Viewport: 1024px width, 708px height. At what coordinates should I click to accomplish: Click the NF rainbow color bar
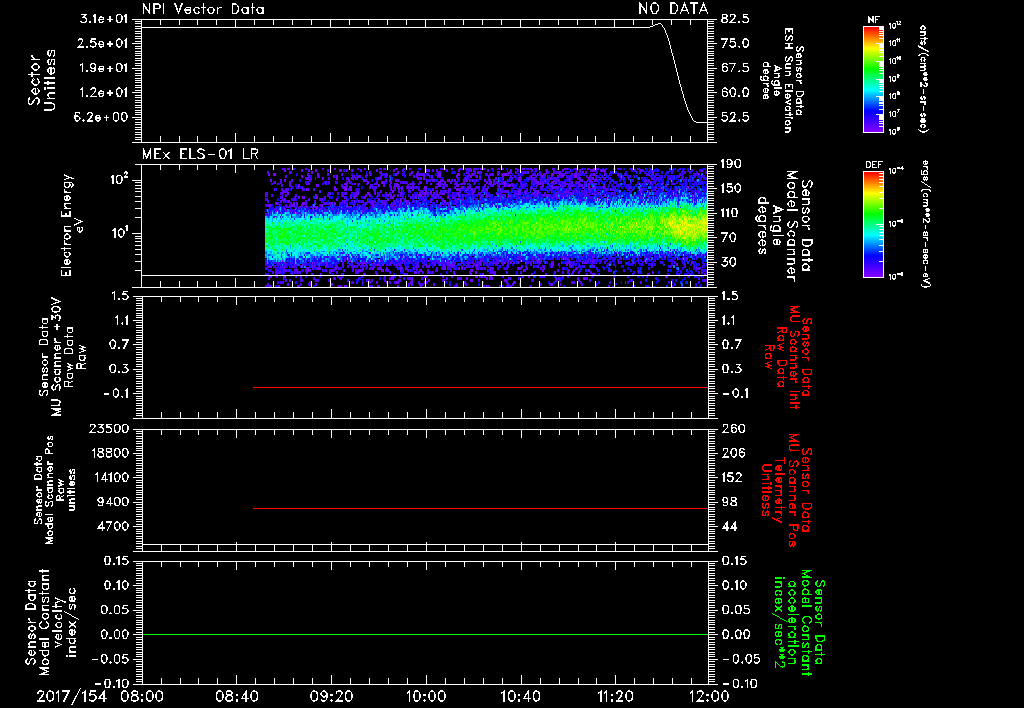(x=873, y=79)
